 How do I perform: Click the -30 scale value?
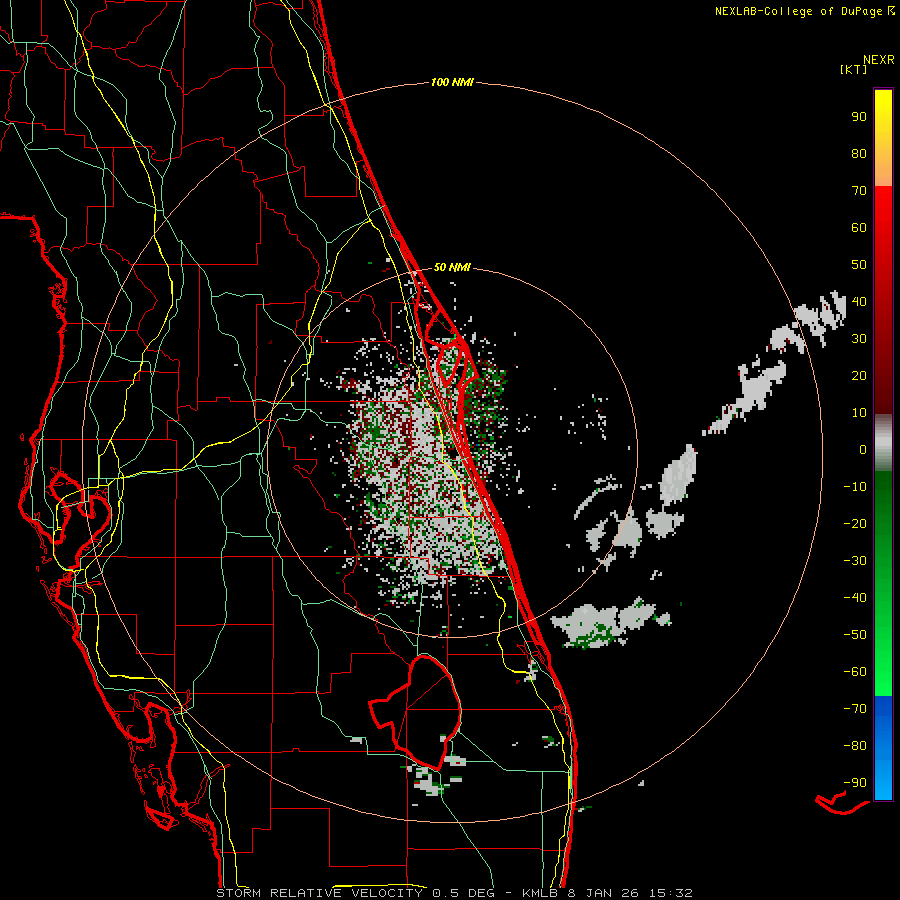click(x=855, y=561)
